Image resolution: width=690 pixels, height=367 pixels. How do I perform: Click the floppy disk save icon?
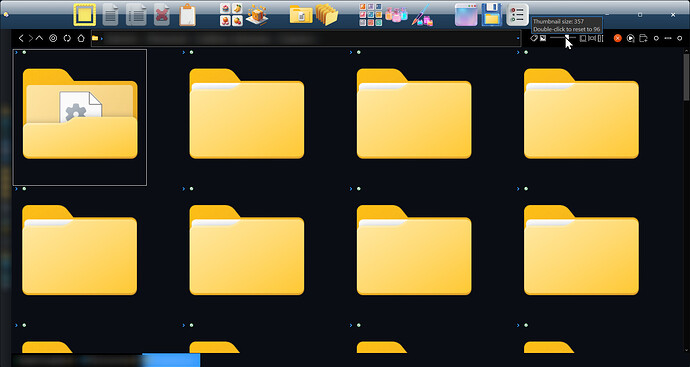coord(492,15)
